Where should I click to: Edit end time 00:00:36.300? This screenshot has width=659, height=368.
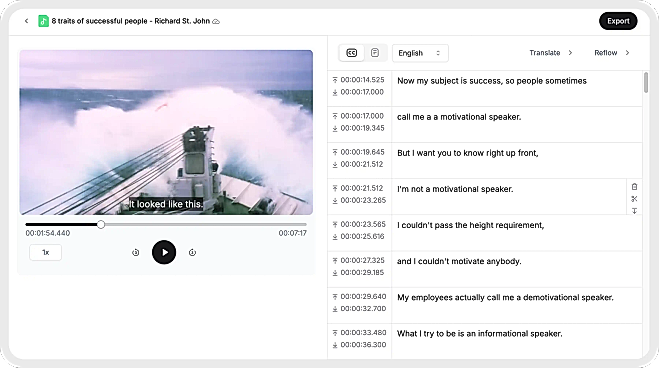tap(363, 345)
